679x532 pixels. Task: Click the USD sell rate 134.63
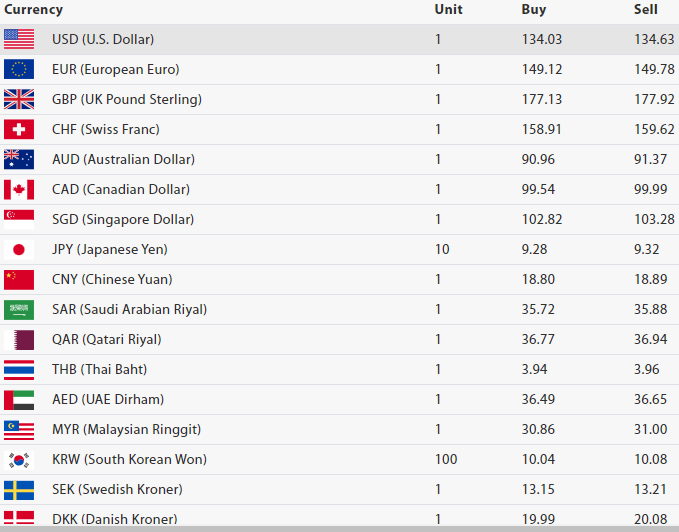[654, 39]
